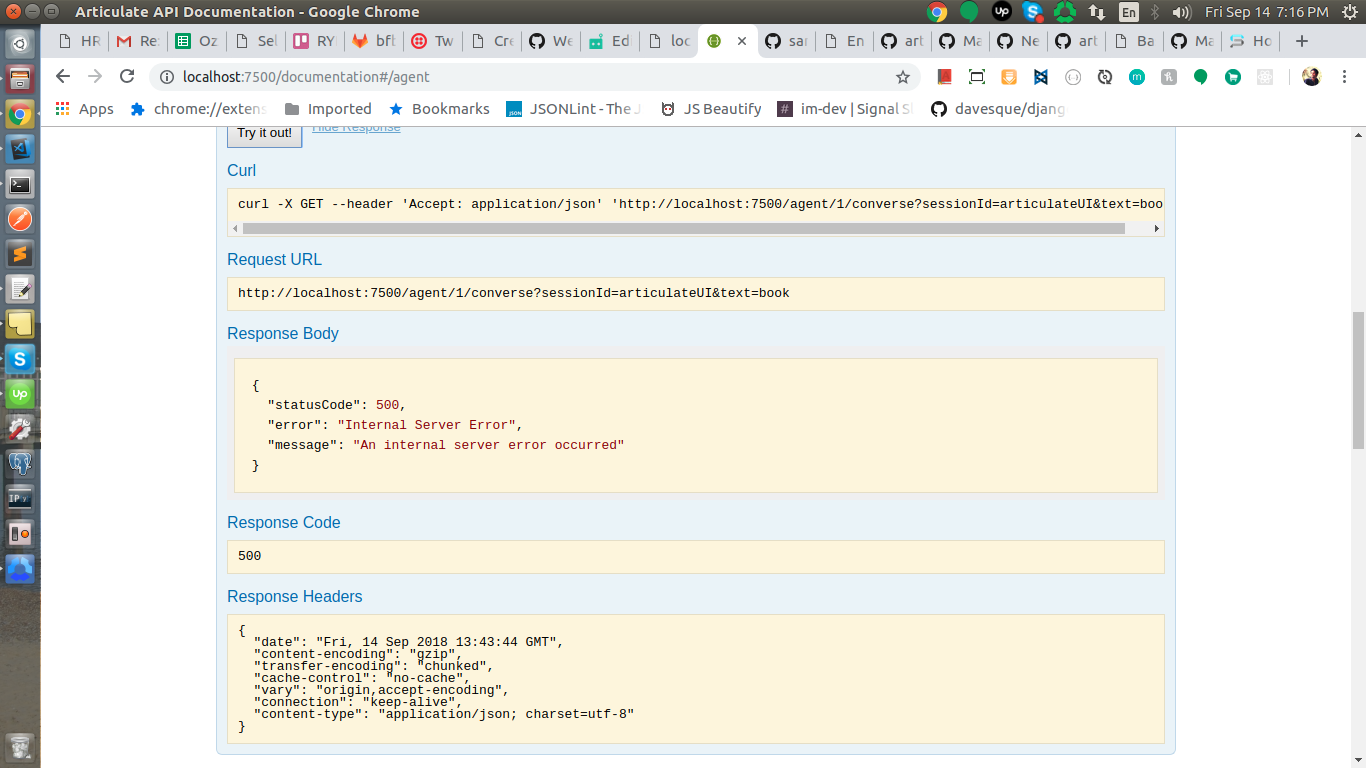Click the browser forward arrow

pyautogui.click(x=95, y=77)
